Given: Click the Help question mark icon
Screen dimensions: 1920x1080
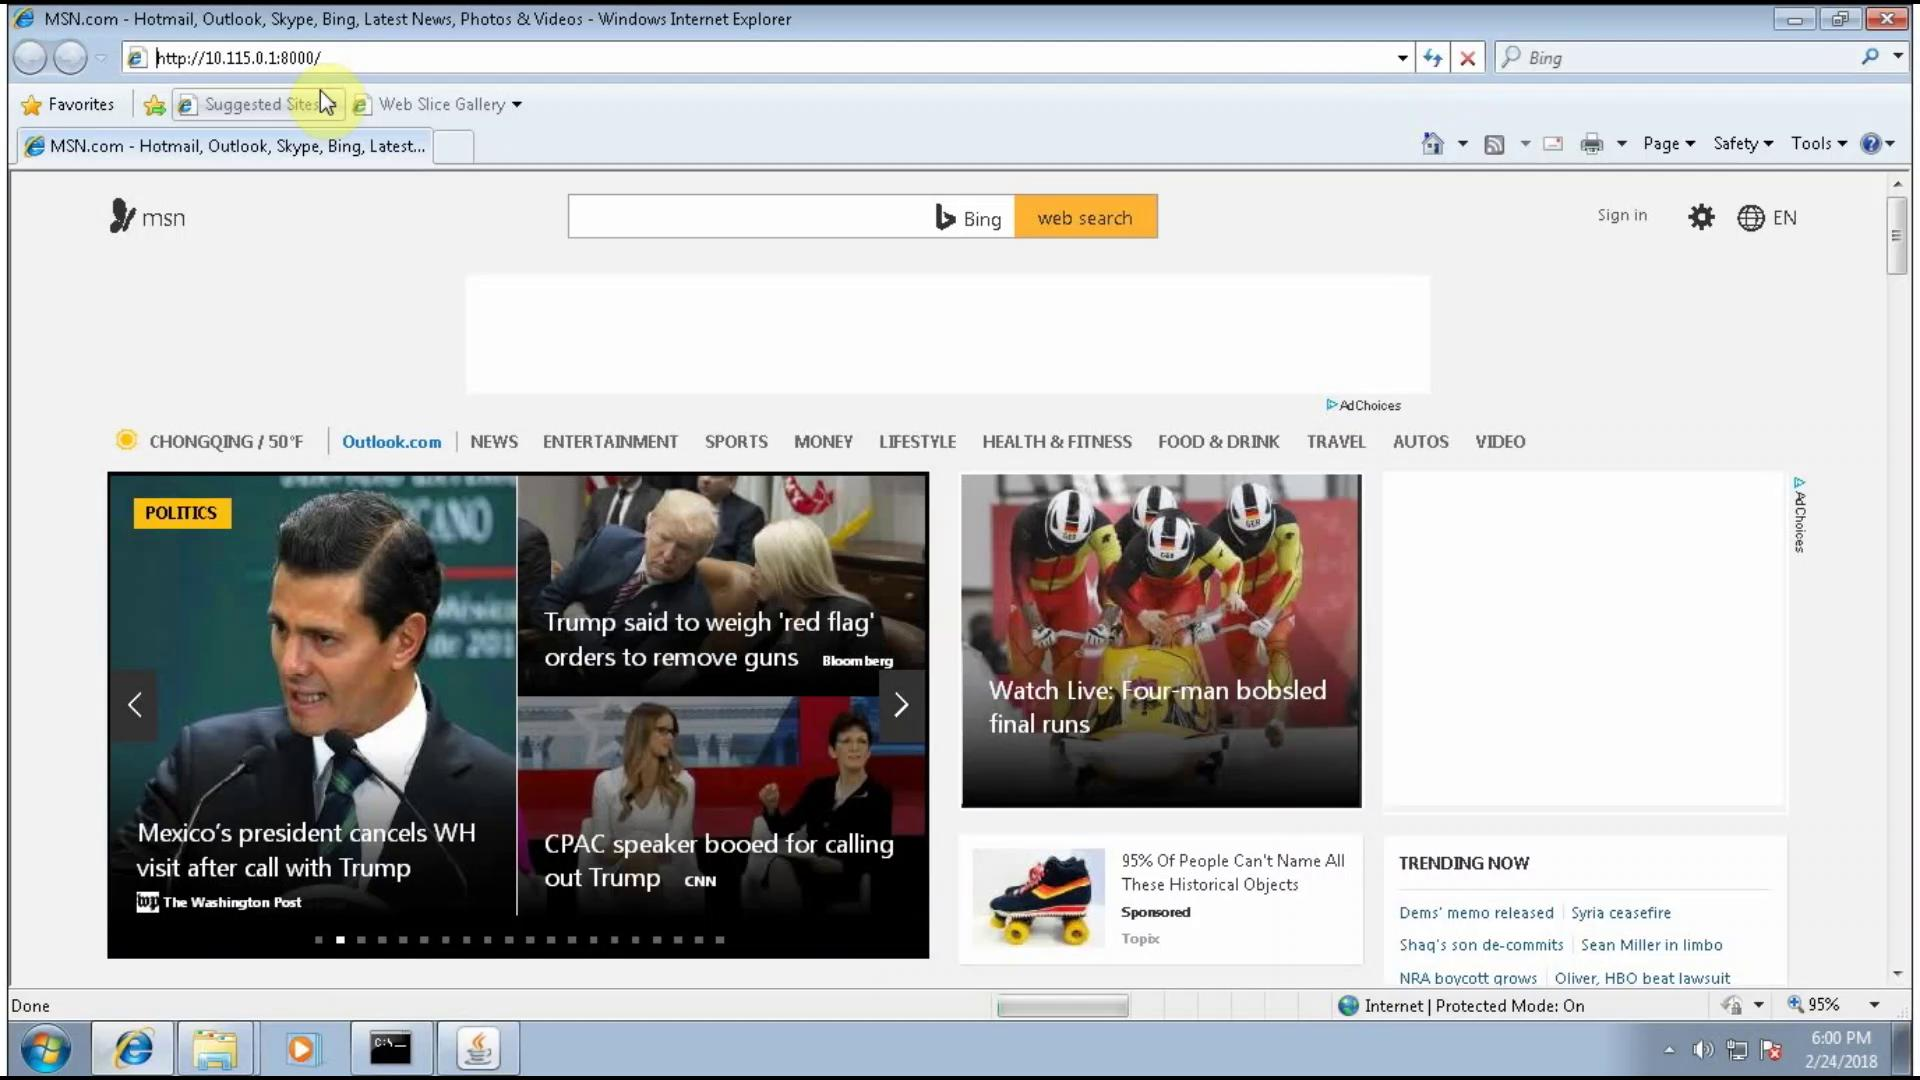Looking at the screenshot, I should 1870,144.
